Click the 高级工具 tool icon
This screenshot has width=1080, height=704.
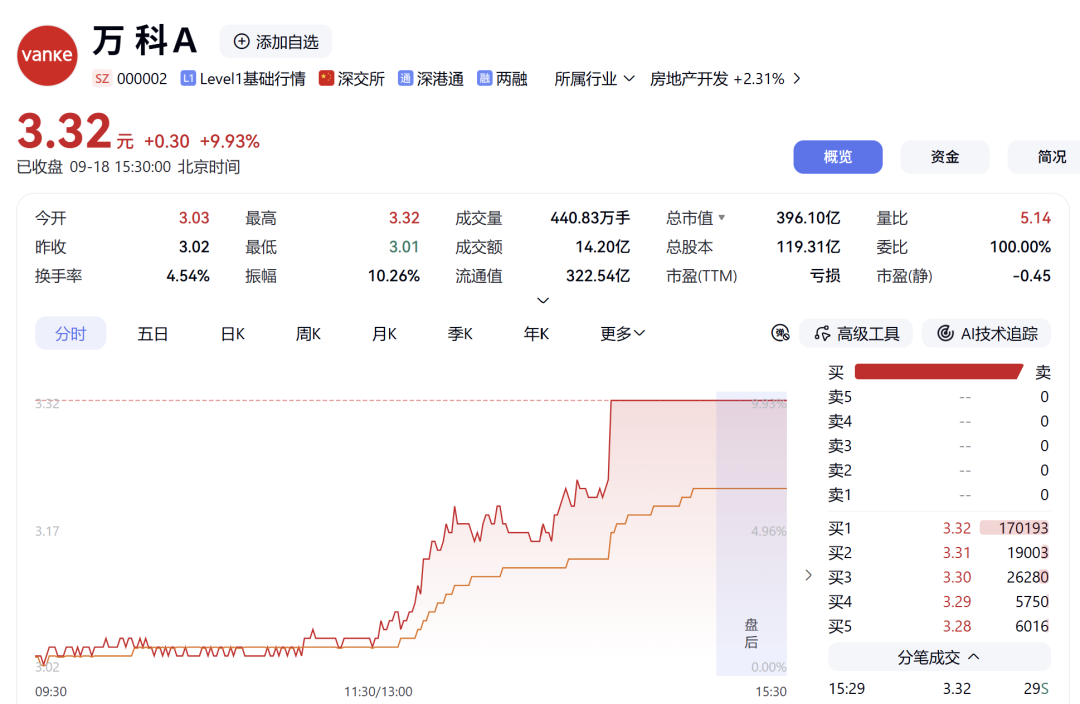click(x=822, y=333)
